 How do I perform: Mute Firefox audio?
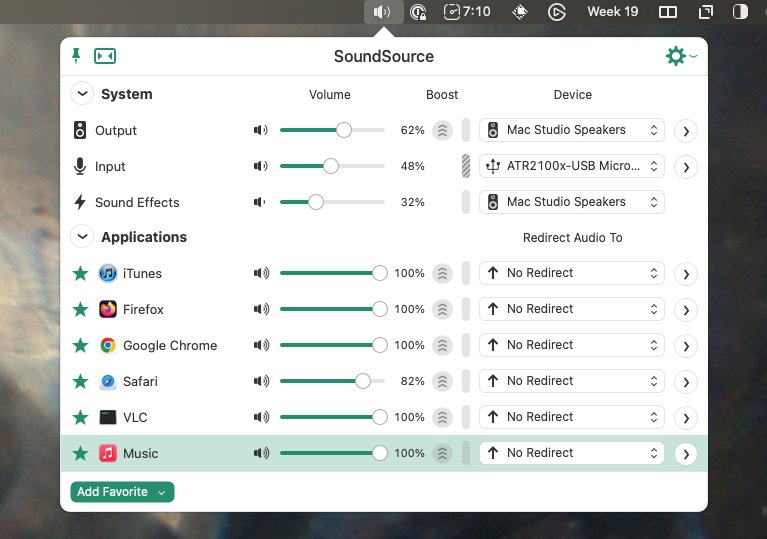pyautogui.click(x=261, y=309)
